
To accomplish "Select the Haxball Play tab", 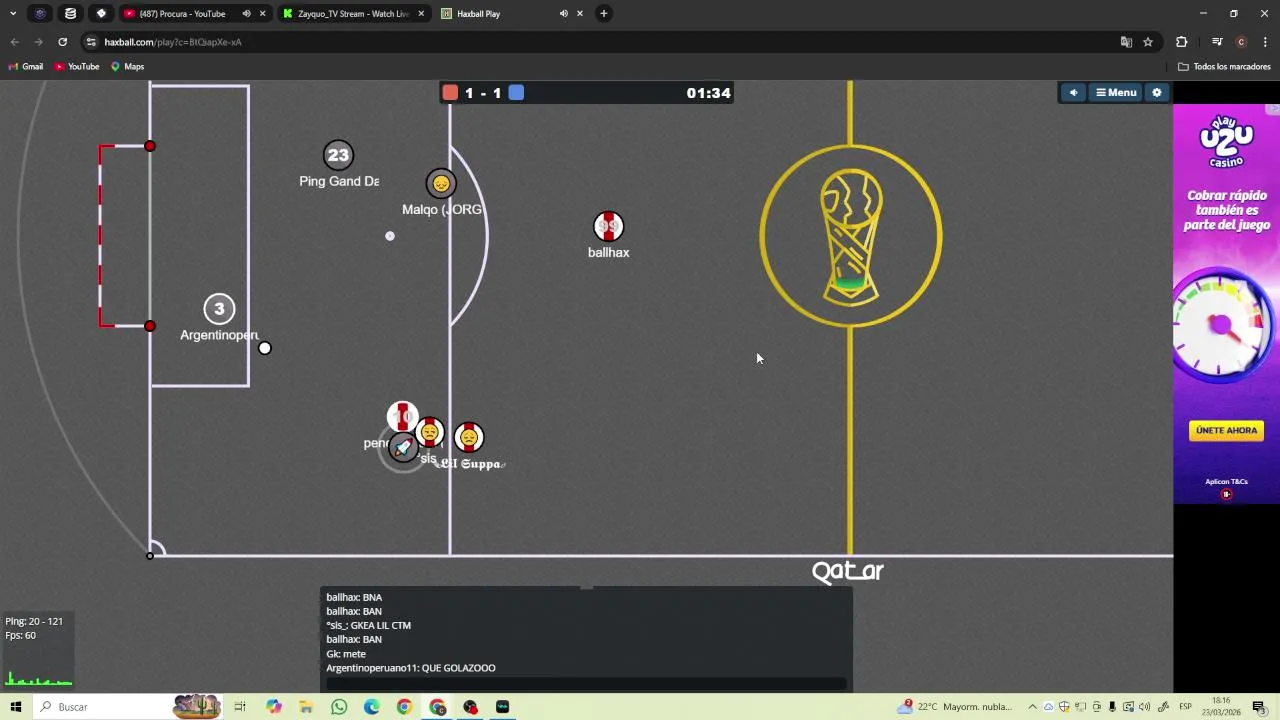I will pos(478,14).
